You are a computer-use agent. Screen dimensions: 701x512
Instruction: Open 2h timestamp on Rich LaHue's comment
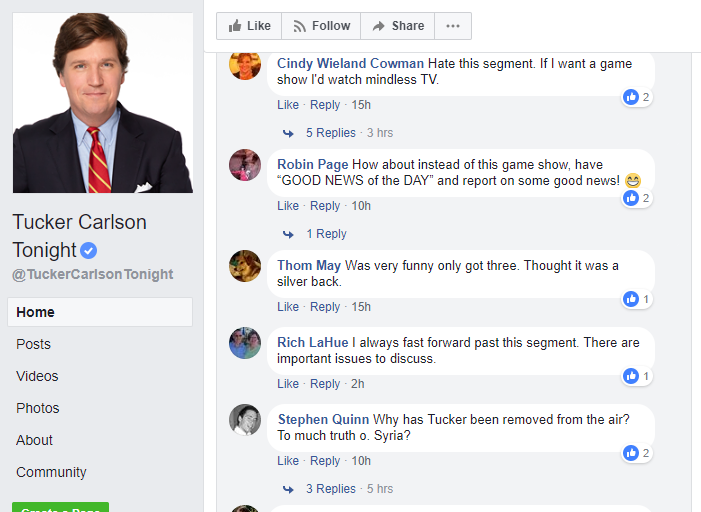click(358, 384)
